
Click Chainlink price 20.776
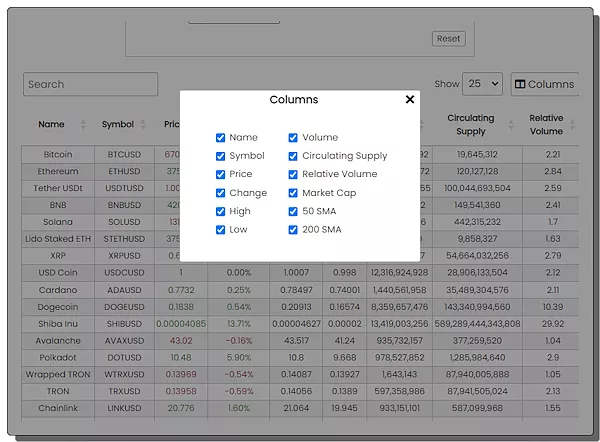tap(181, 408)
